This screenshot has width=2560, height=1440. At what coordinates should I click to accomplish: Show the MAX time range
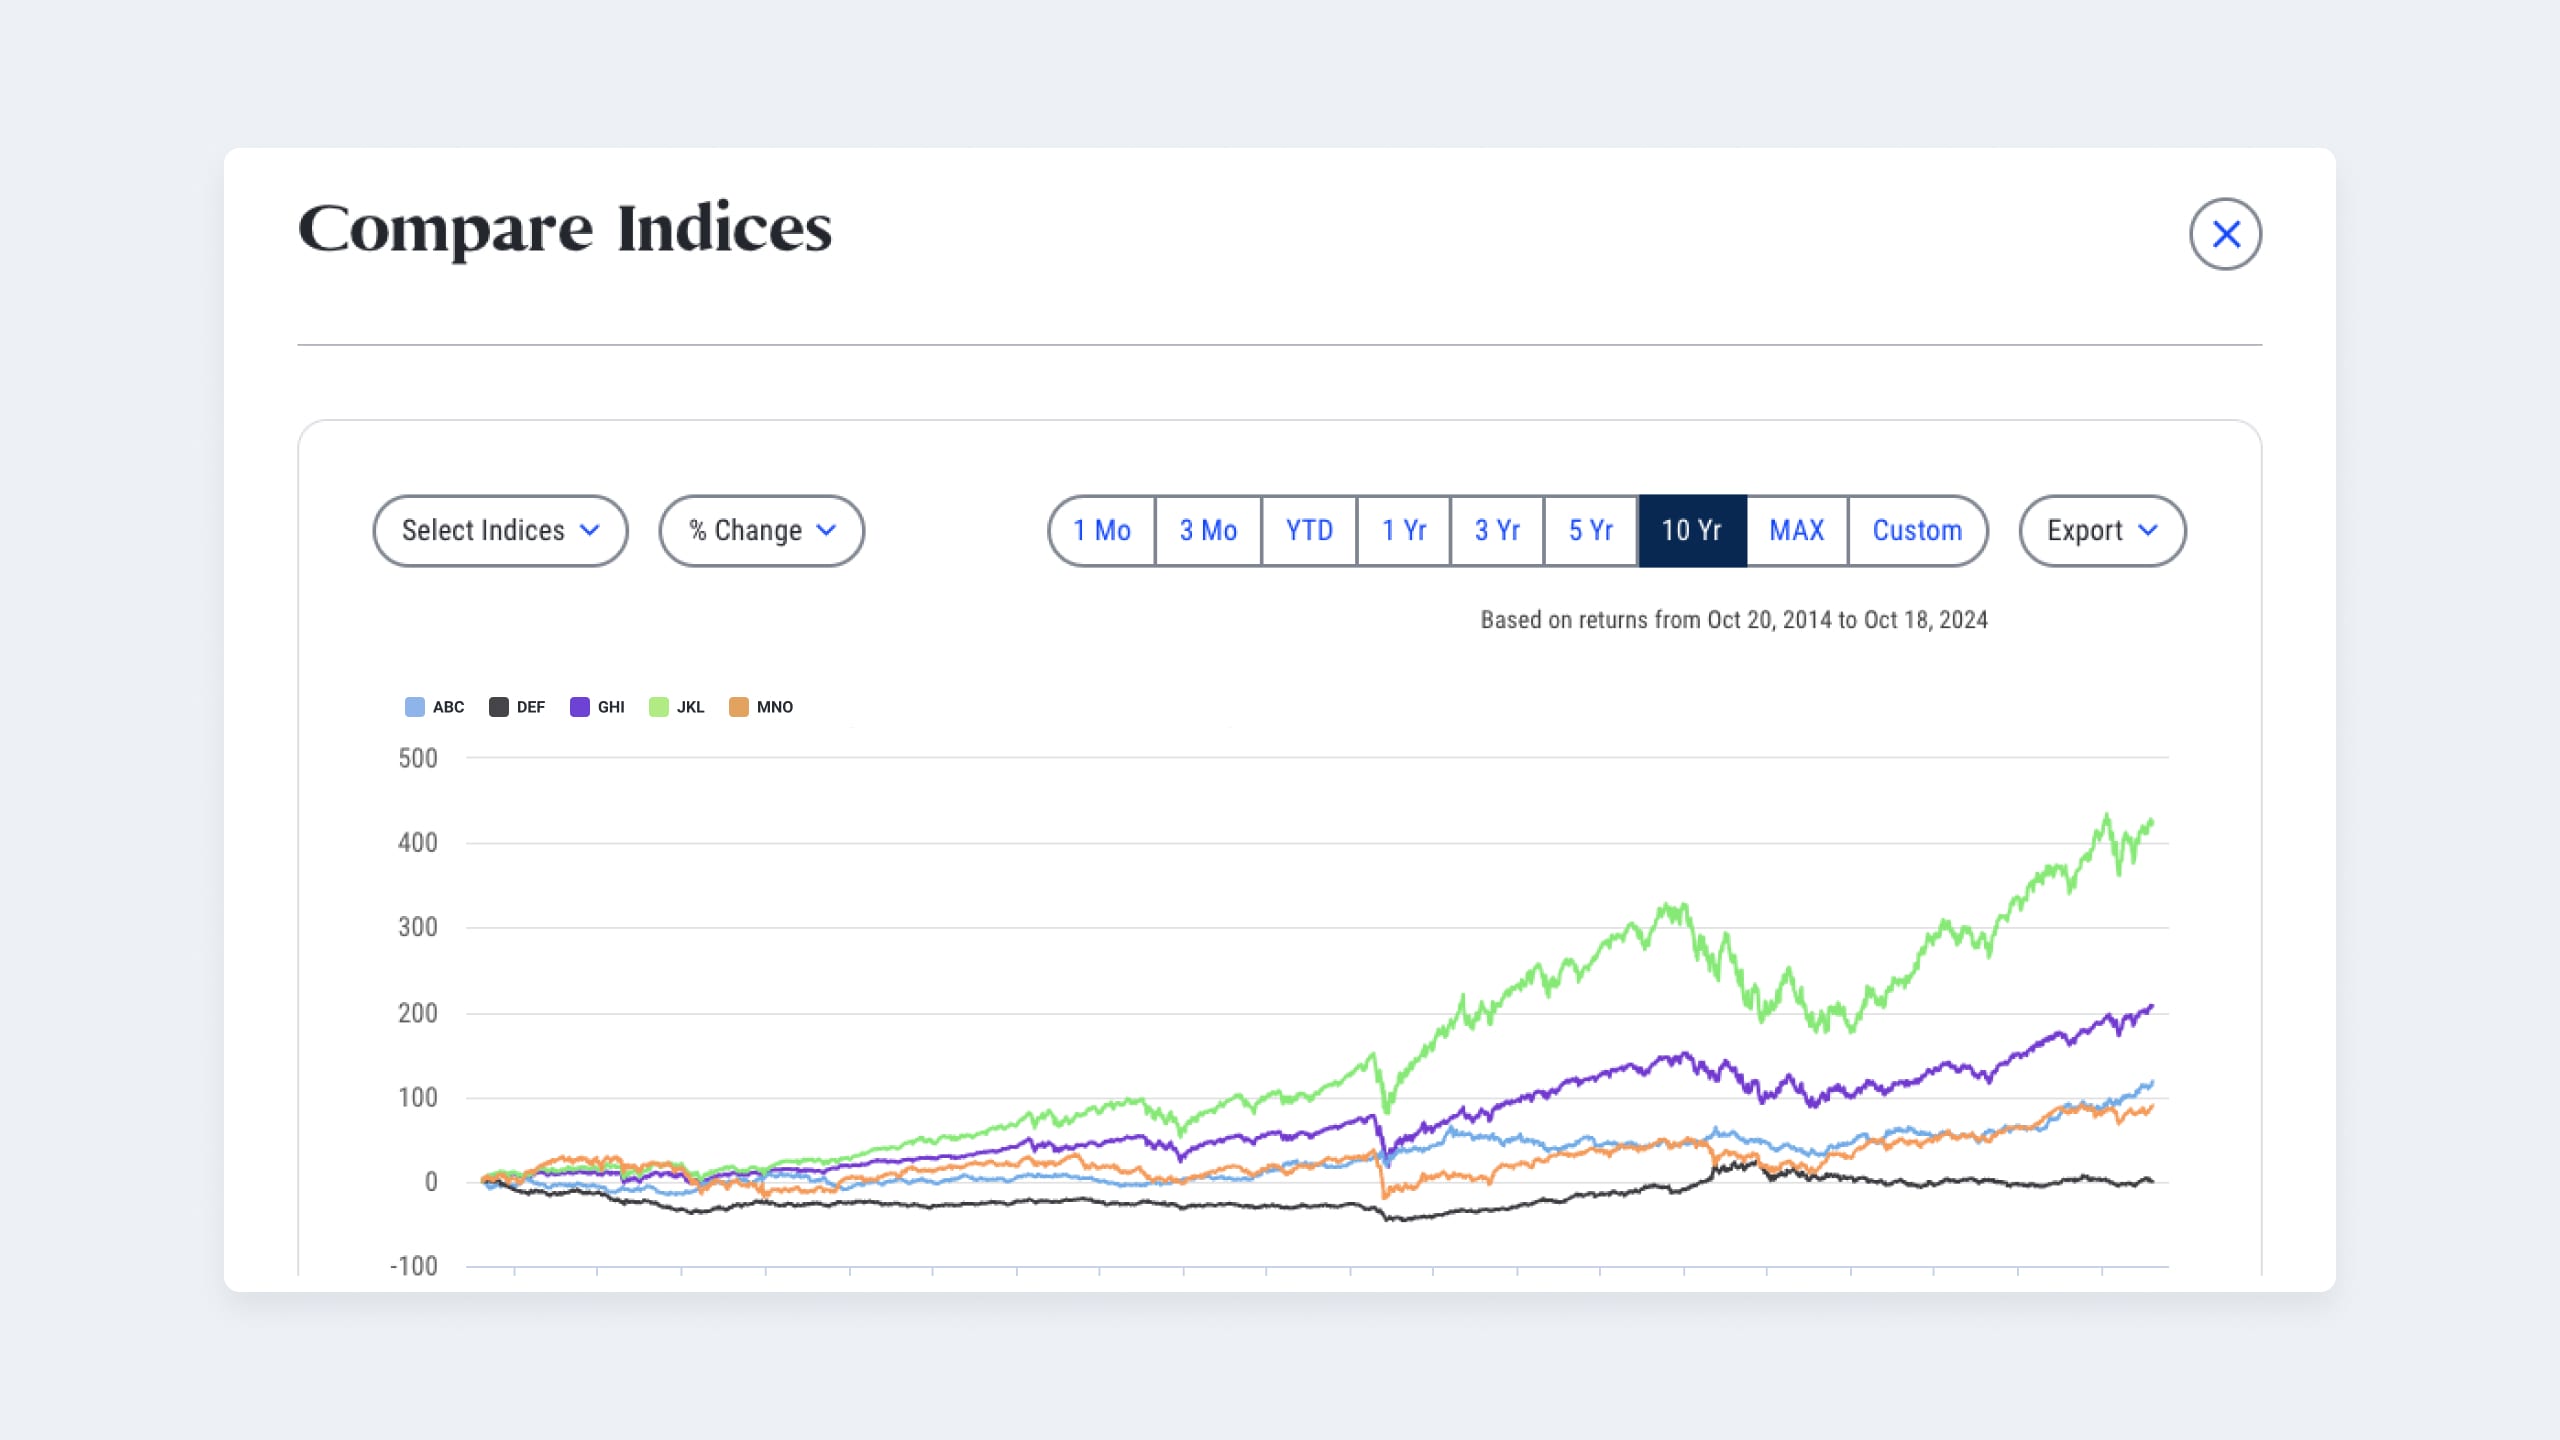click(x=1797, y=530)
